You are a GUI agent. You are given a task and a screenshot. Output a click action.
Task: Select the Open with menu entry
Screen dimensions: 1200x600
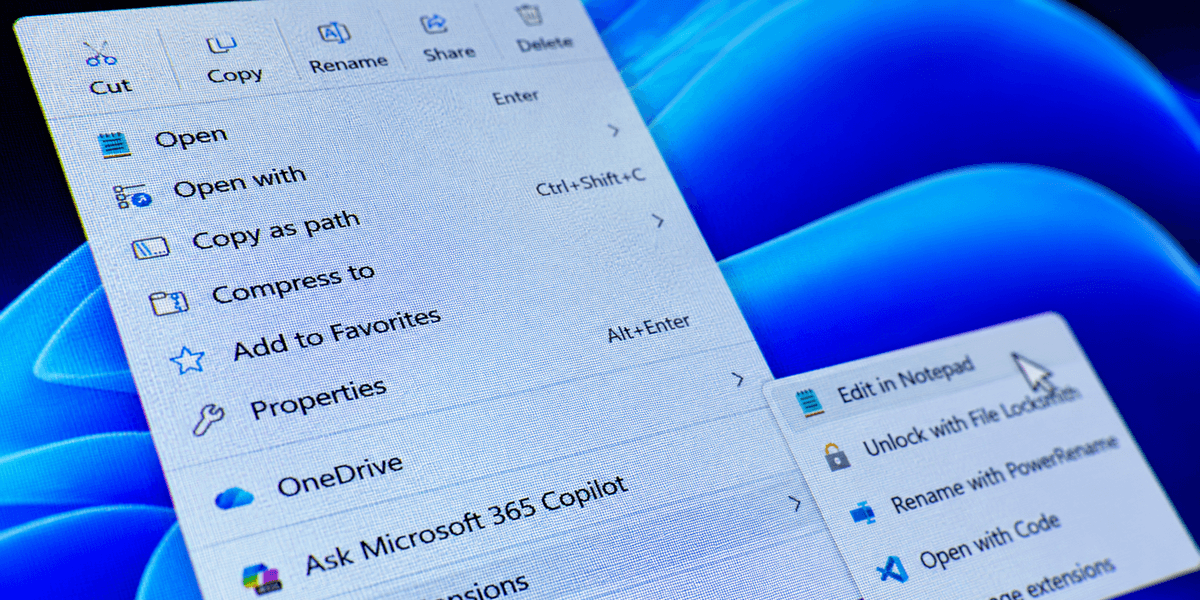[240, 182]
